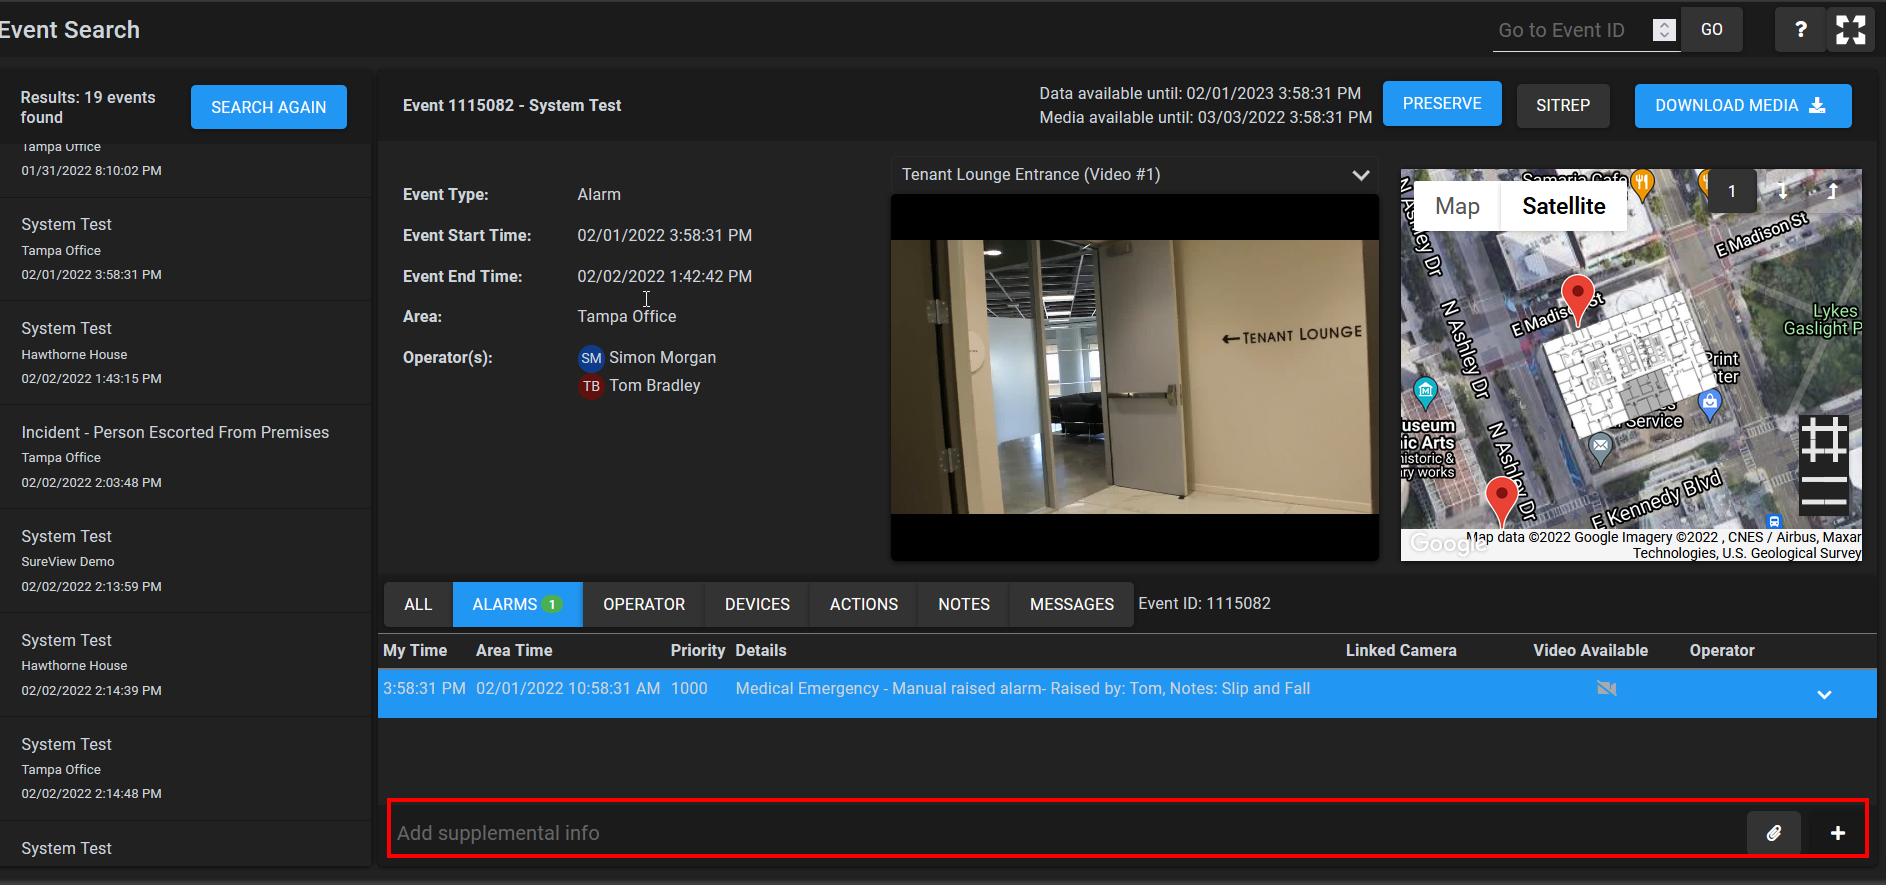This screenshot has width=1886, height=885.
Task: Click the Event ID number stepper arrows
Action: [x=1664, y=30]
